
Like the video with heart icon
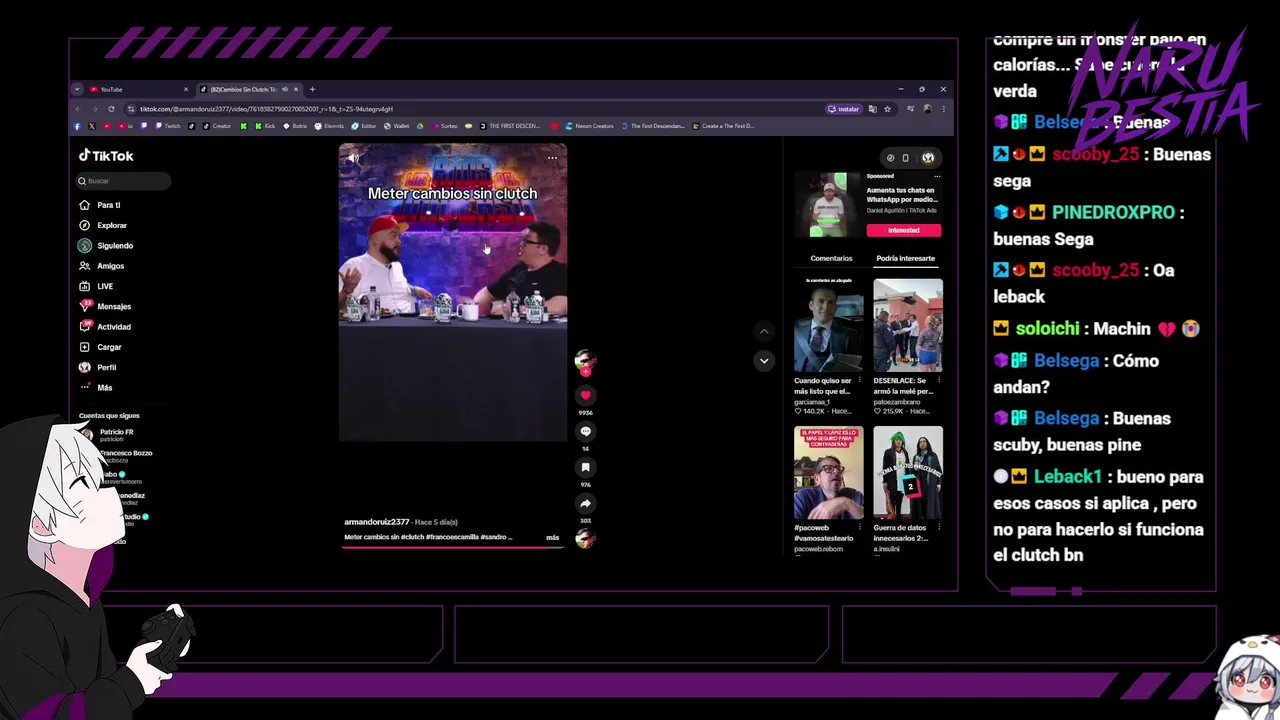(x=586, y=395)
